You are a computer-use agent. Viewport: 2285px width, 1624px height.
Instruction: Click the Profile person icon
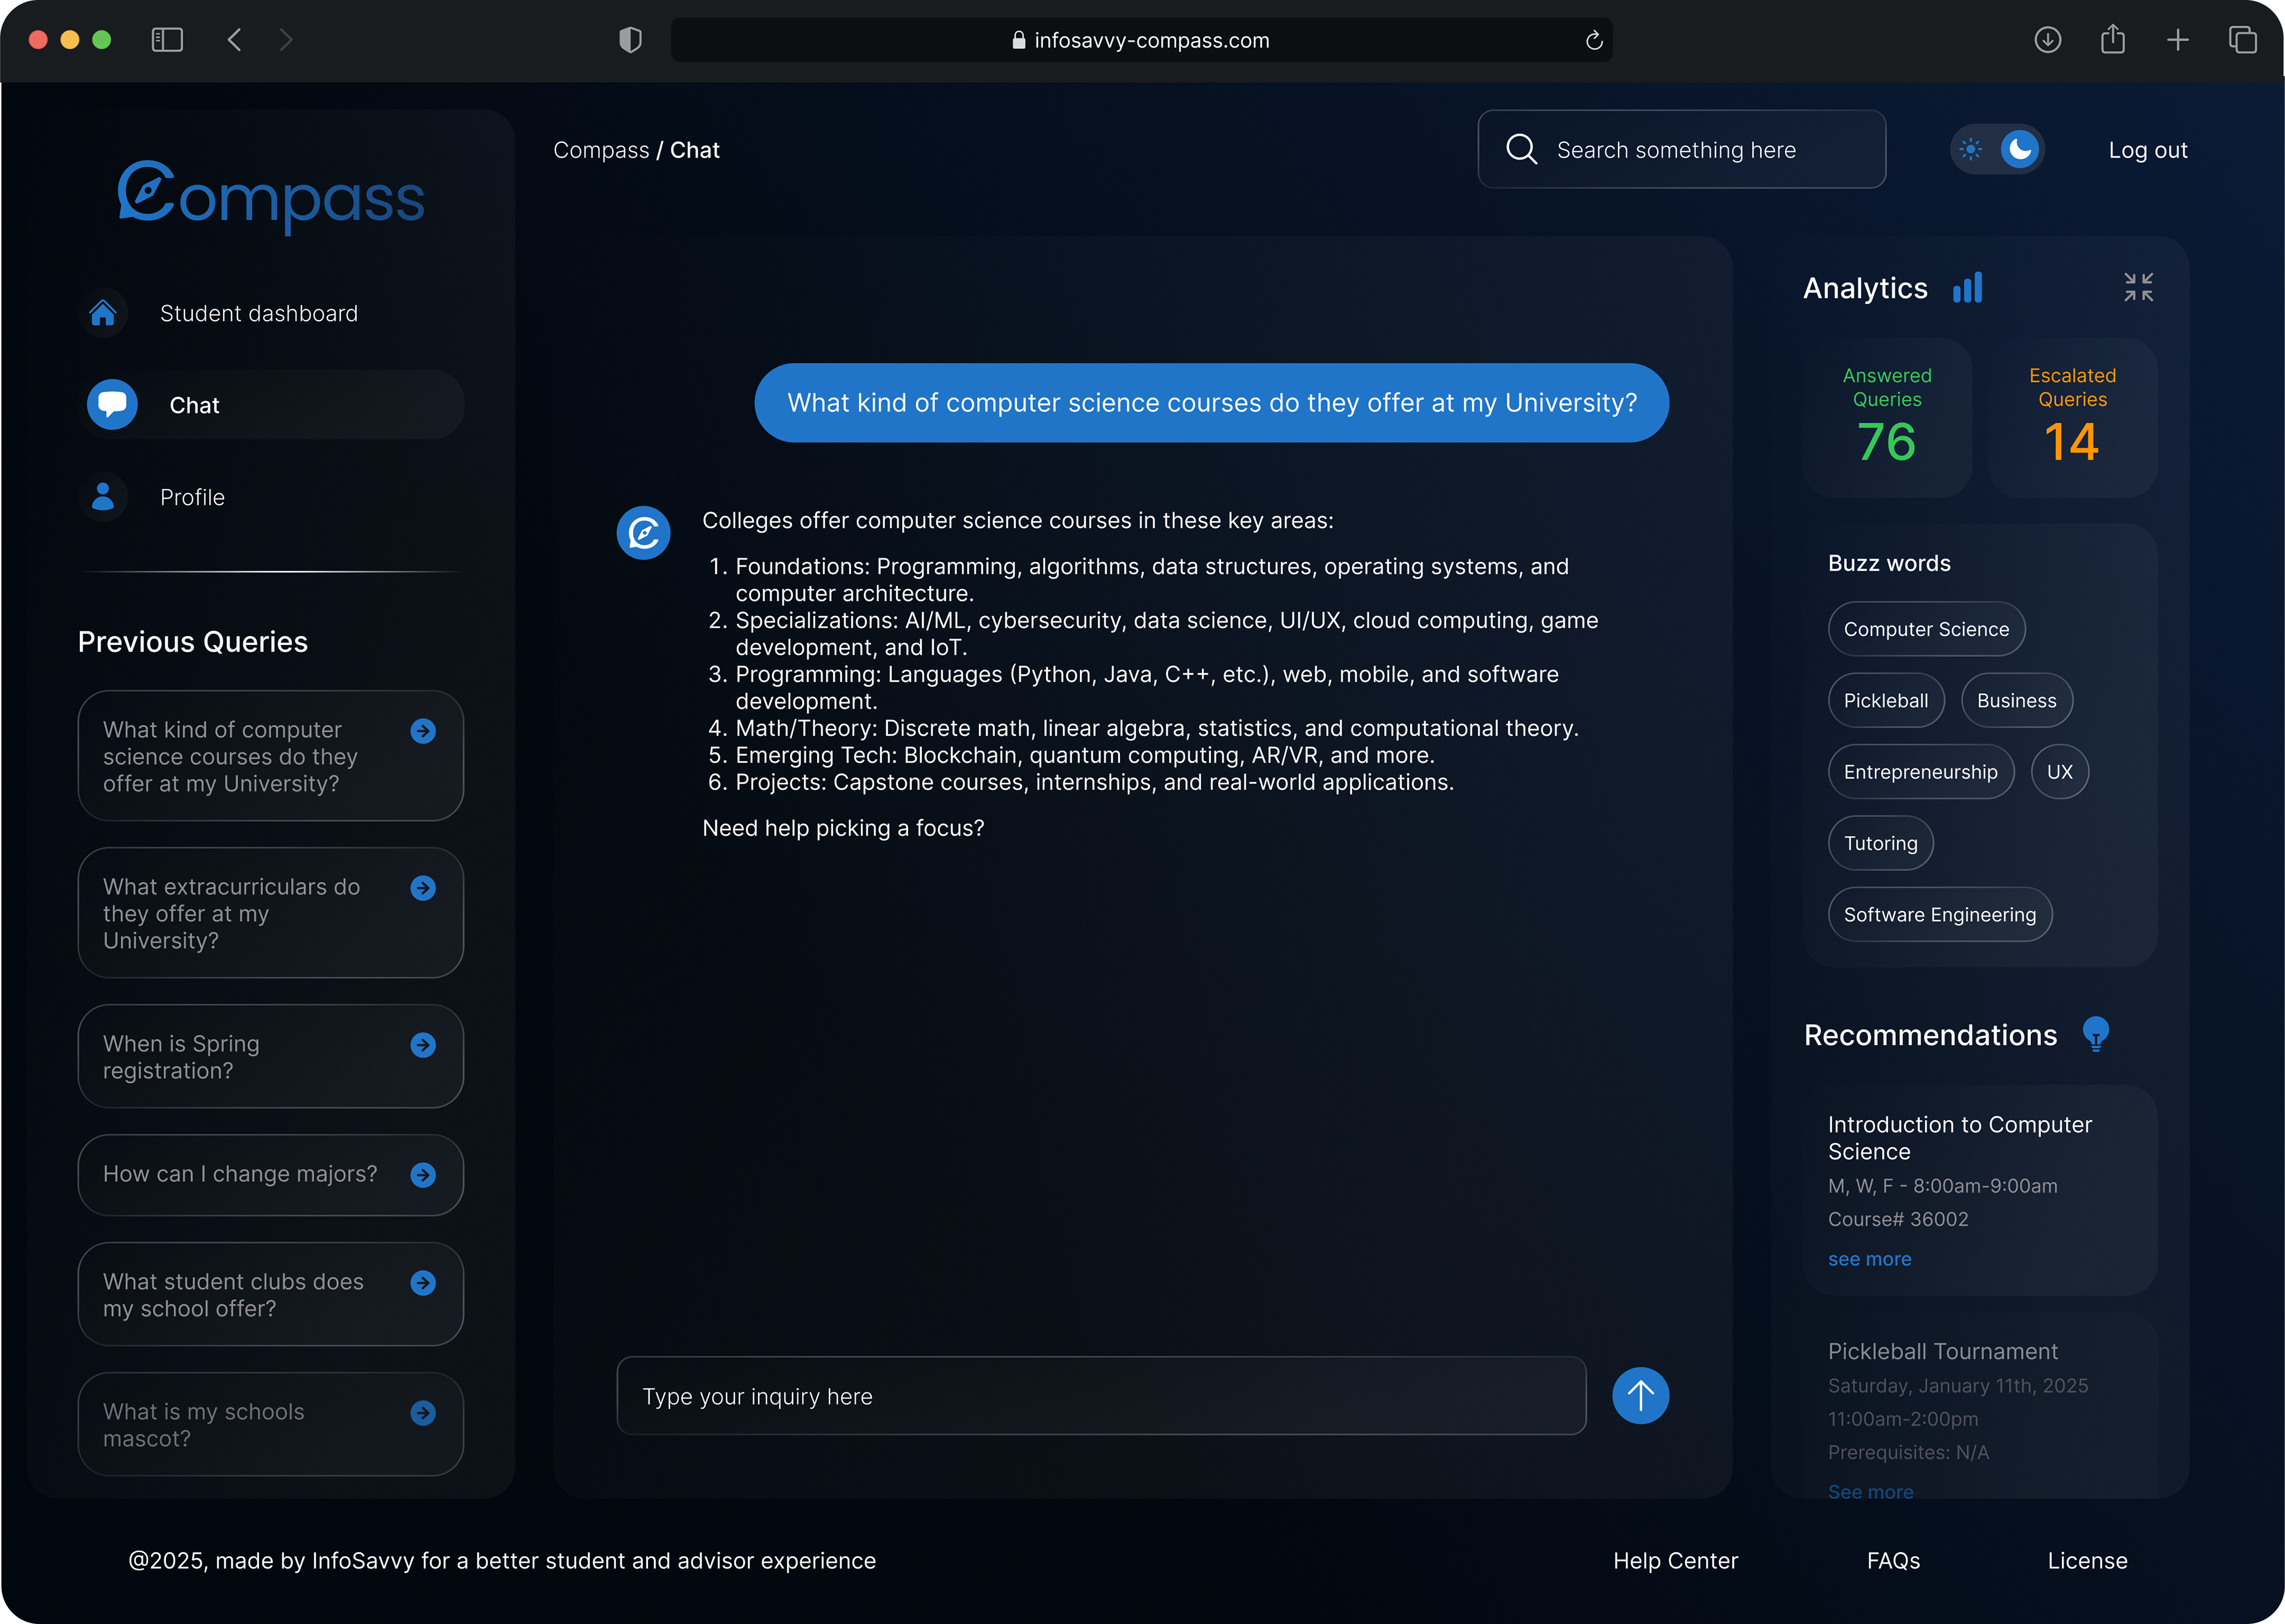click(x=103, y=497)
